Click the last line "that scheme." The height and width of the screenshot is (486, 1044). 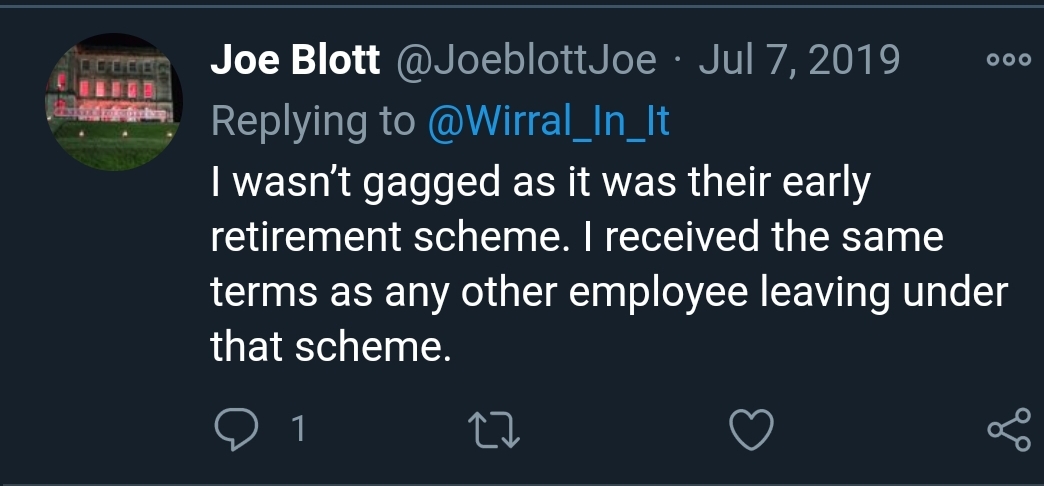(325, 347)
